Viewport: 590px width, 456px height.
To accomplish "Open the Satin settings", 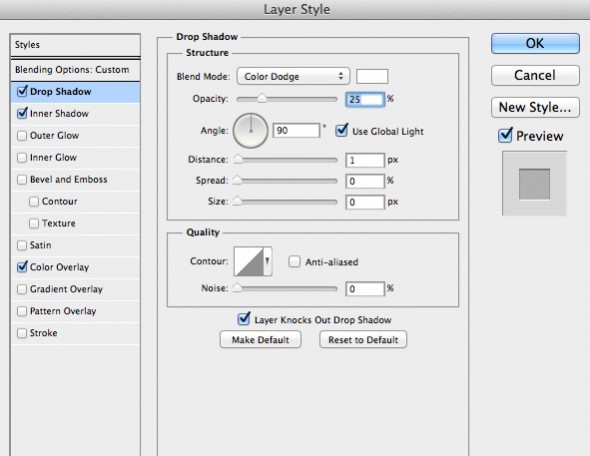I will pos(41,245).
